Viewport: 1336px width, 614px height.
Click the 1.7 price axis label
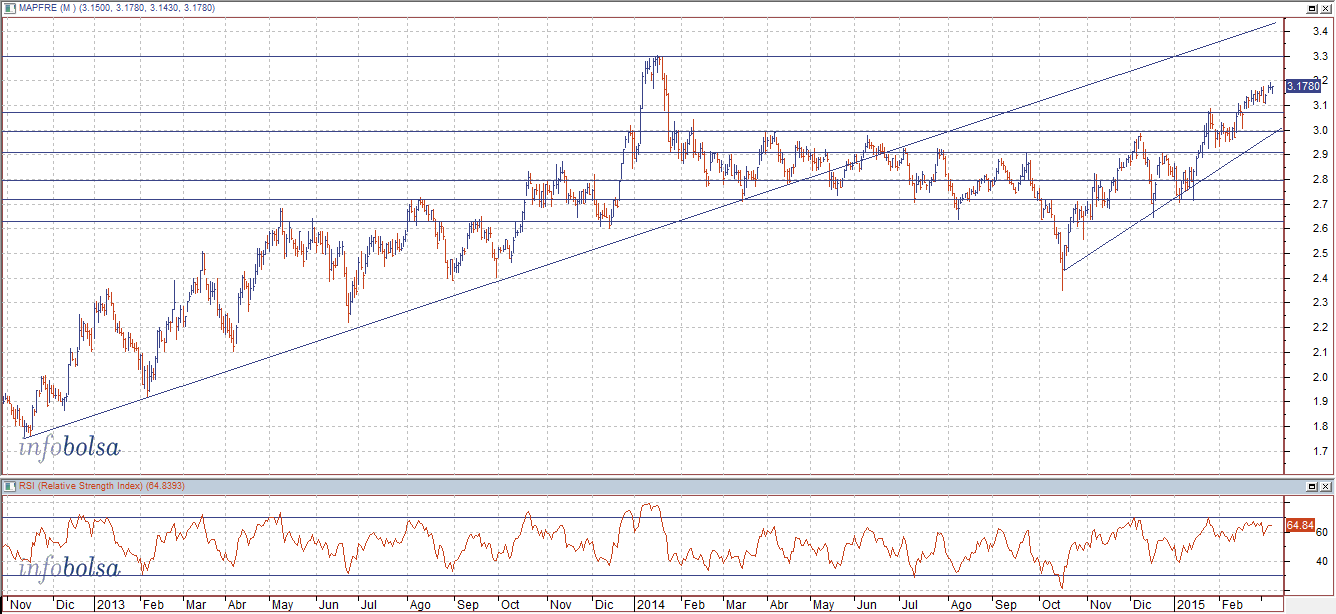click(1321, 451)
